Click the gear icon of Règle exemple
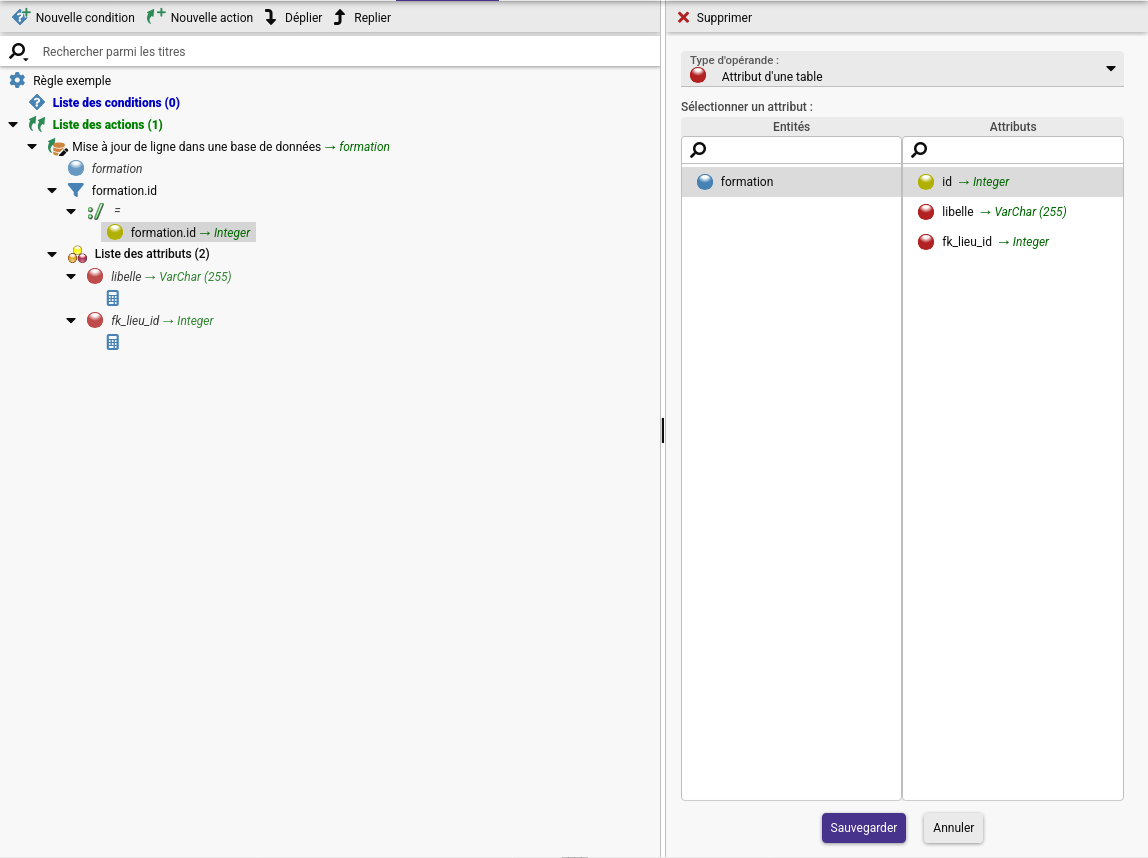Viewport: 1148px width, 858px height. [17, 81]
